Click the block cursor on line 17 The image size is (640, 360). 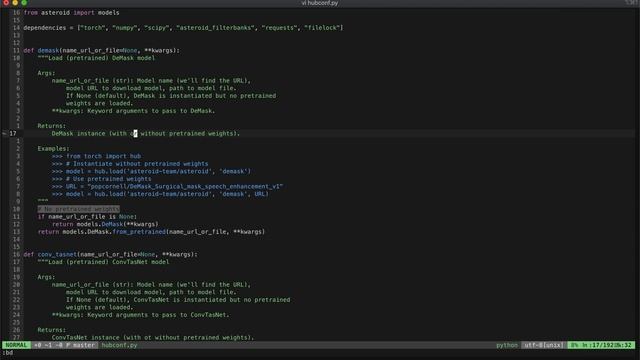(136, 133)
